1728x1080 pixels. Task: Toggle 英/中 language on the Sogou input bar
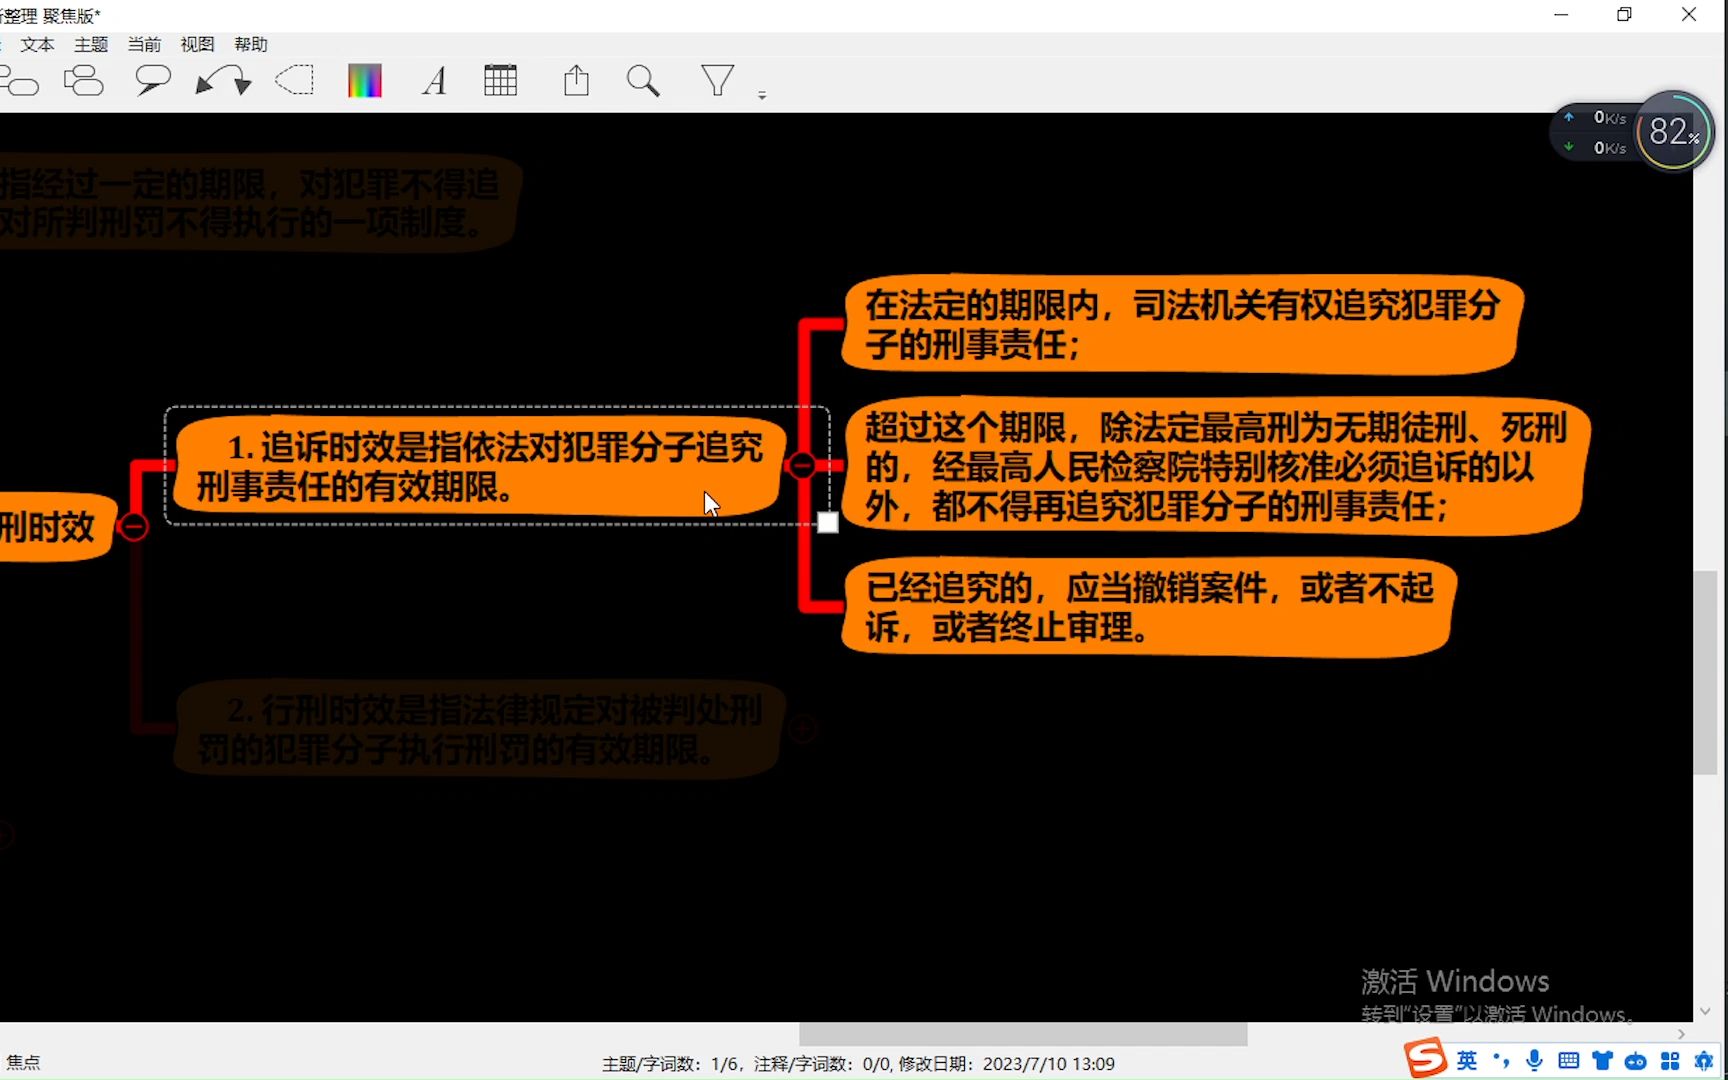pyautogui.click(x=1466, y=1061)
